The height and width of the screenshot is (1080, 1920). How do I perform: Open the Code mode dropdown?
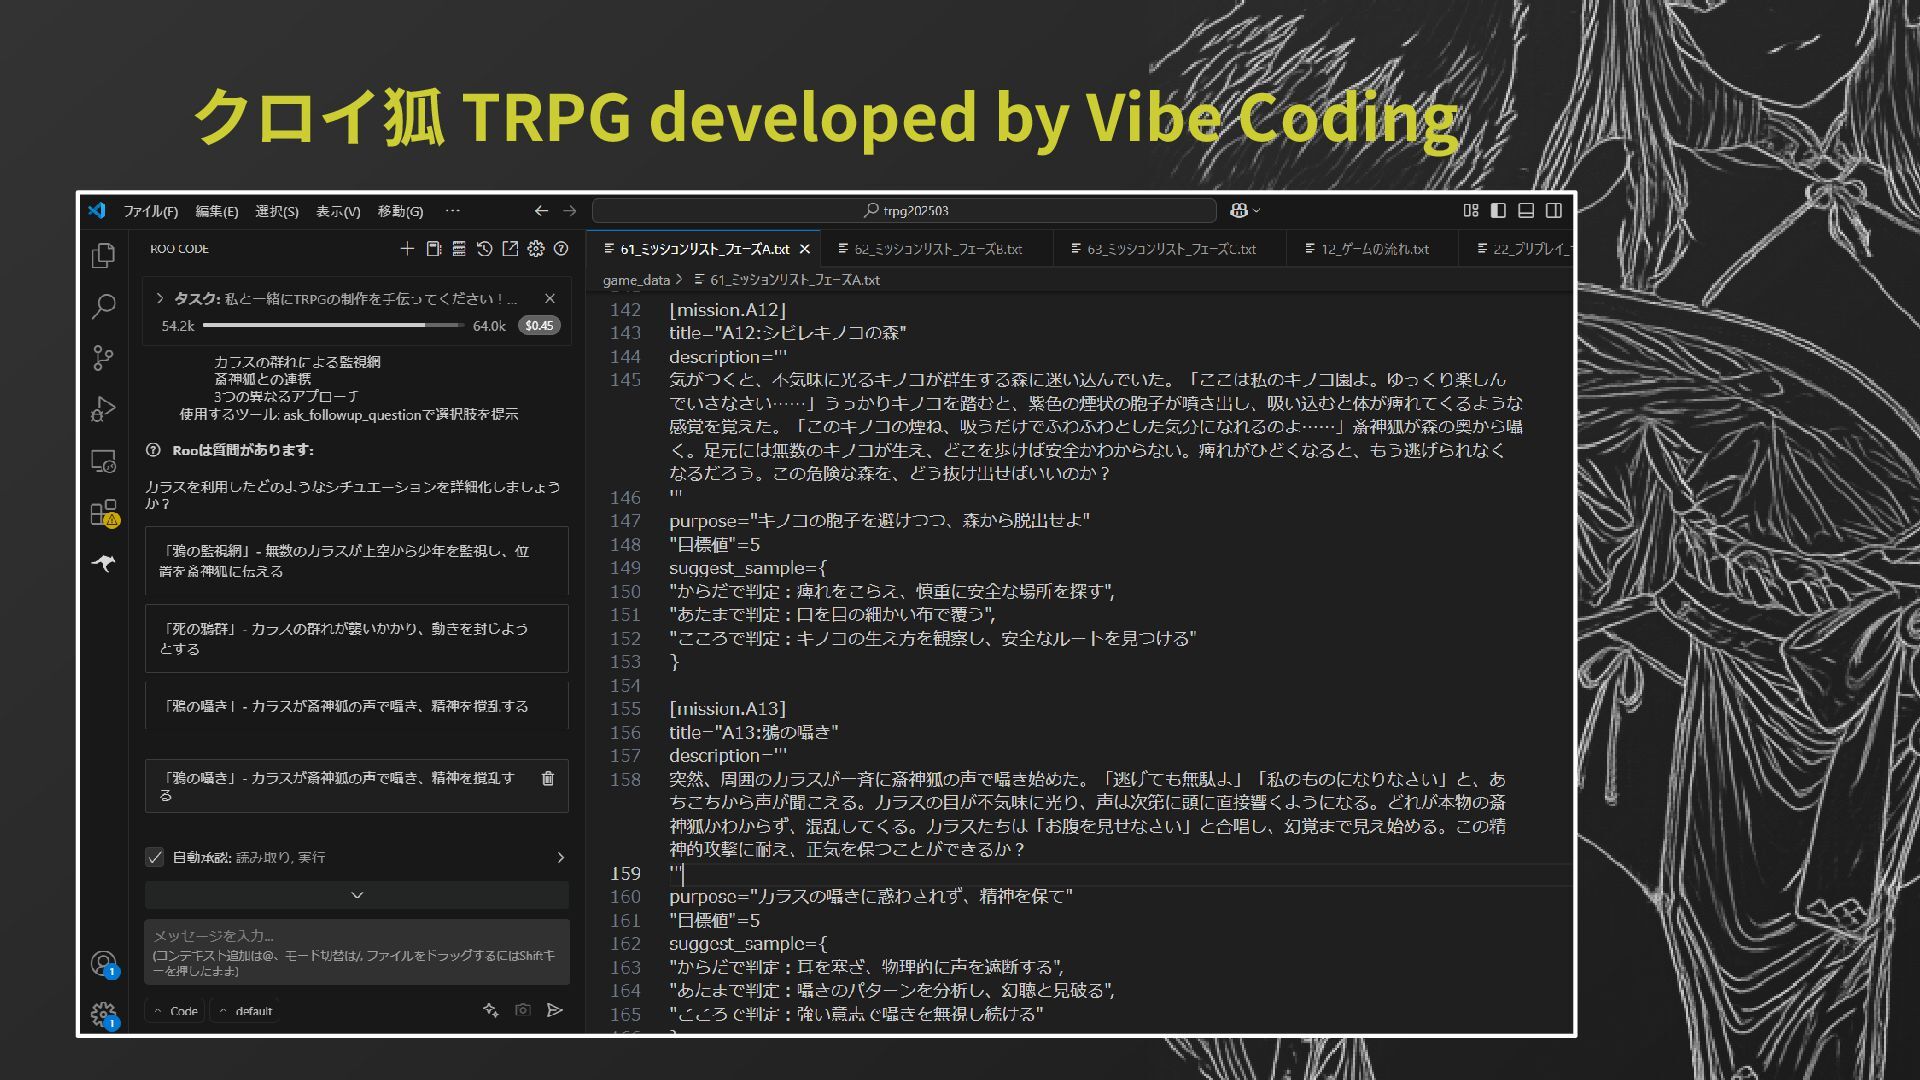pos(176,1011)
